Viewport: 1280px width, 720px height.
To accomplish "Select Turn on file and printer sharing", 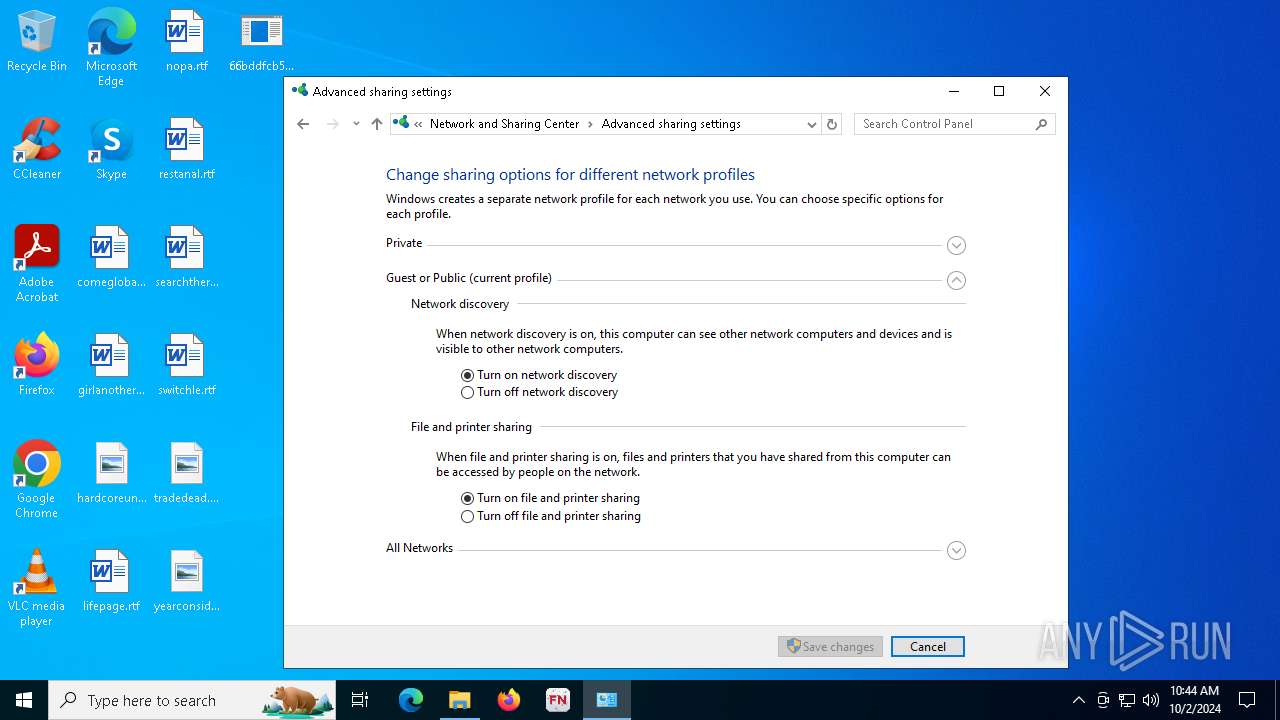I will [550, 498].
